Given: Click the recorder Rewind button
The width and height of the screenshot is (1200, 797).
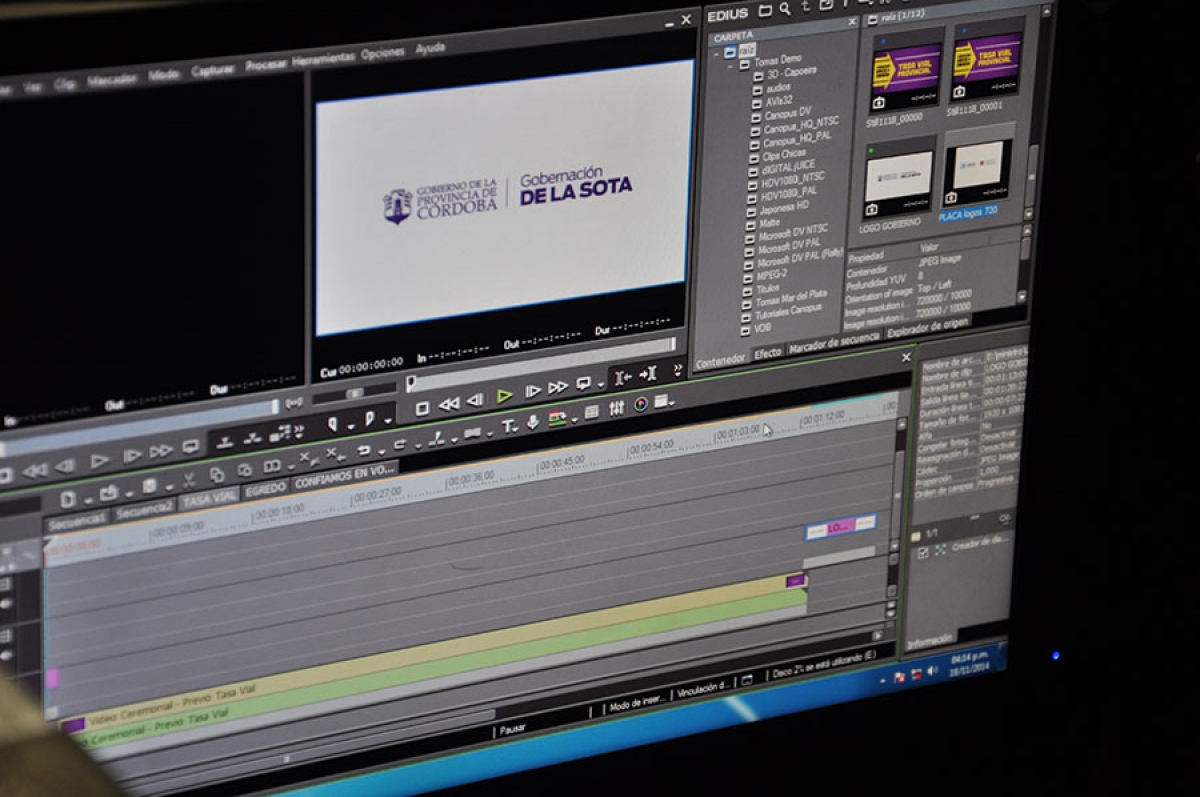Looking at the screenshot, I should coord(449,404).
